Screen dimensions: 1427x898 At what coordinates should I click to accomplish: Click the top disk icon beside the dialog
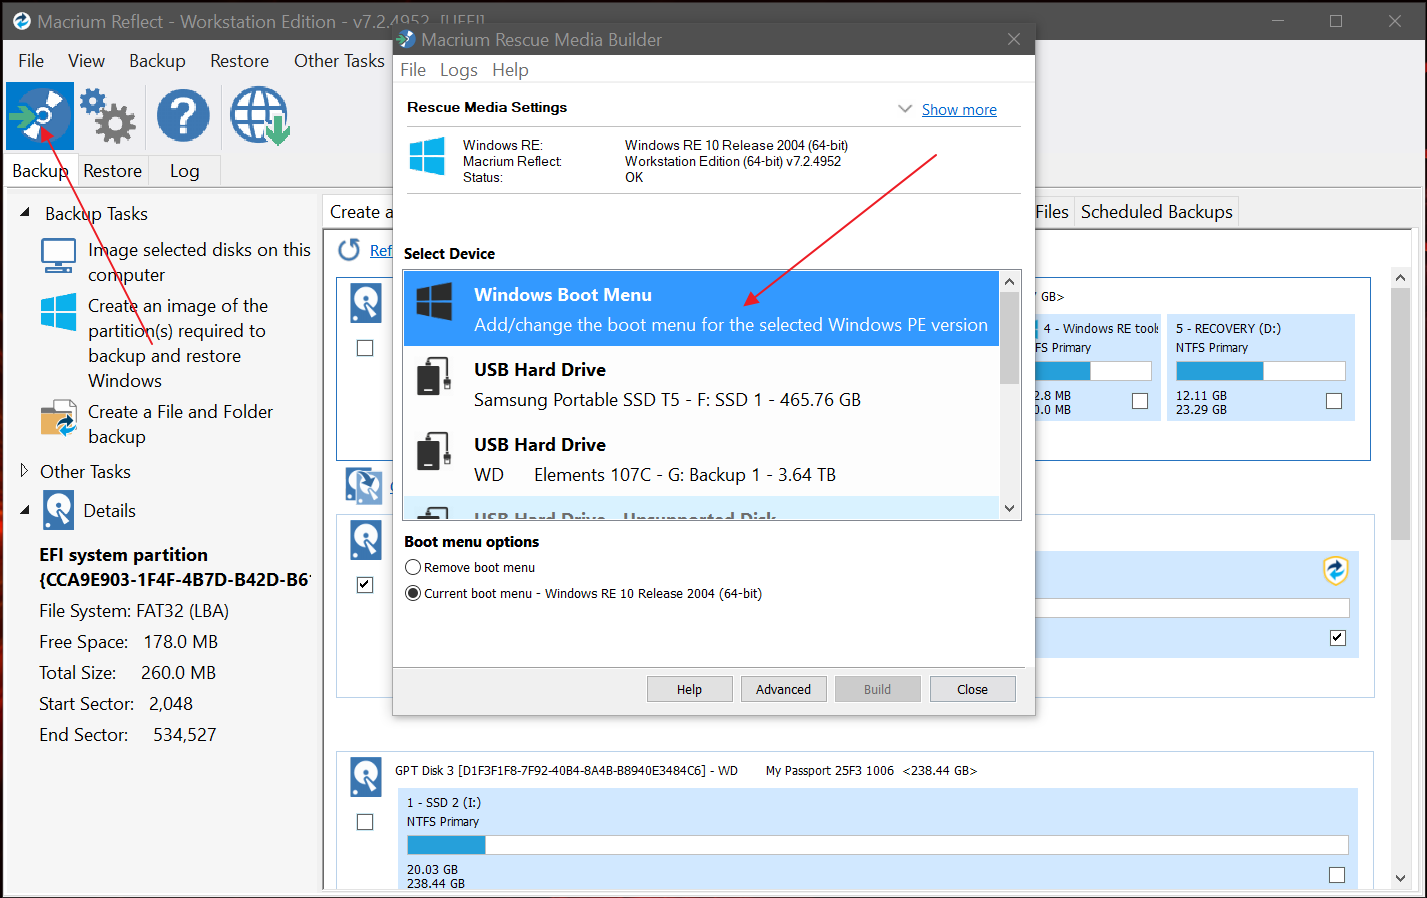(x=366, y=303)
